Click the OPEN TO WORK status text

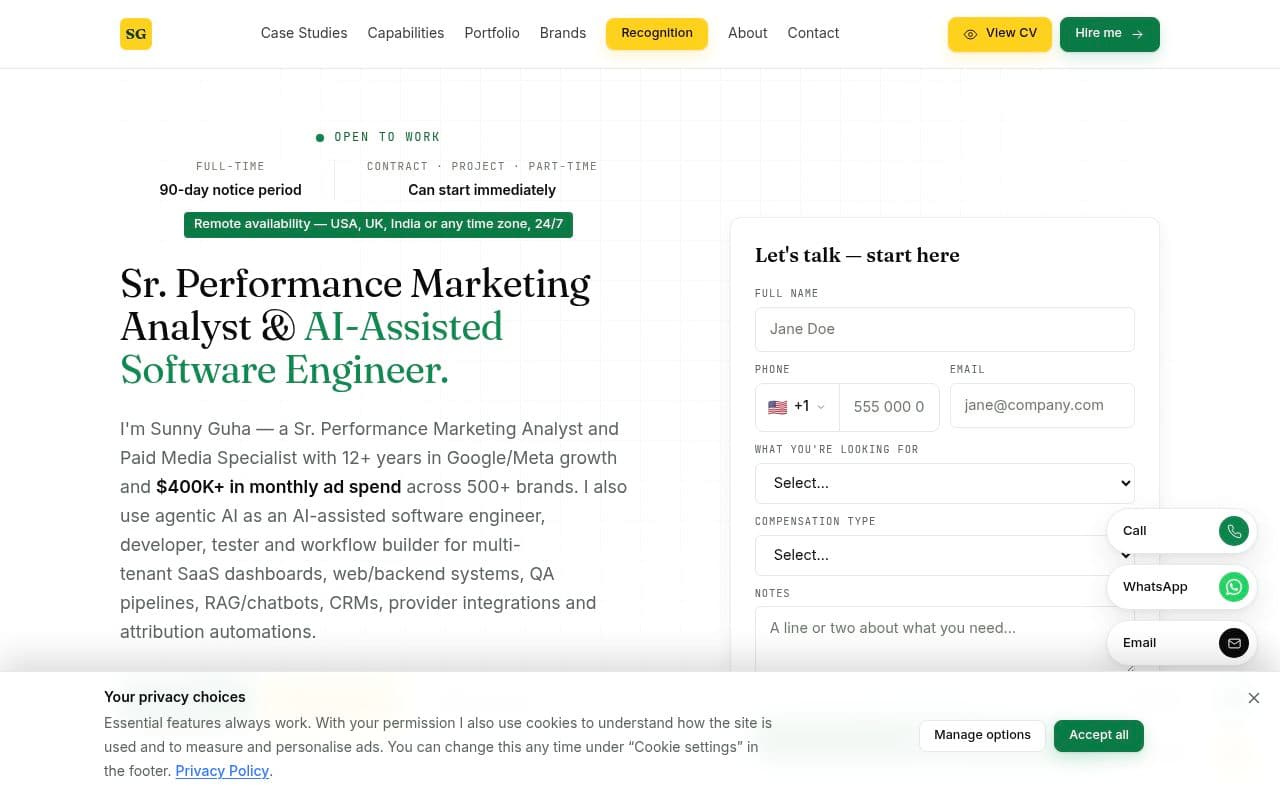387,137
